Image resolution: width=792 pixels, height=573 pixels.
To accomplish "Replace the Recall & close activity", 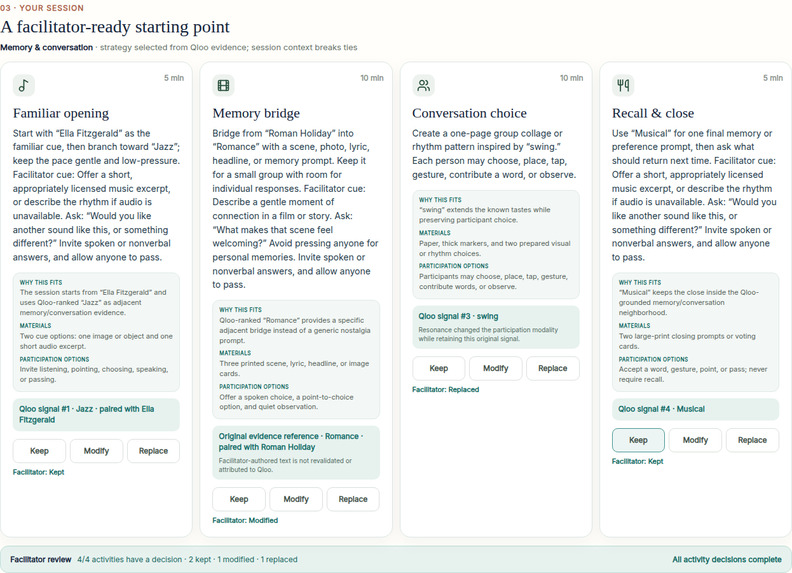I will (x=752, y=440).
